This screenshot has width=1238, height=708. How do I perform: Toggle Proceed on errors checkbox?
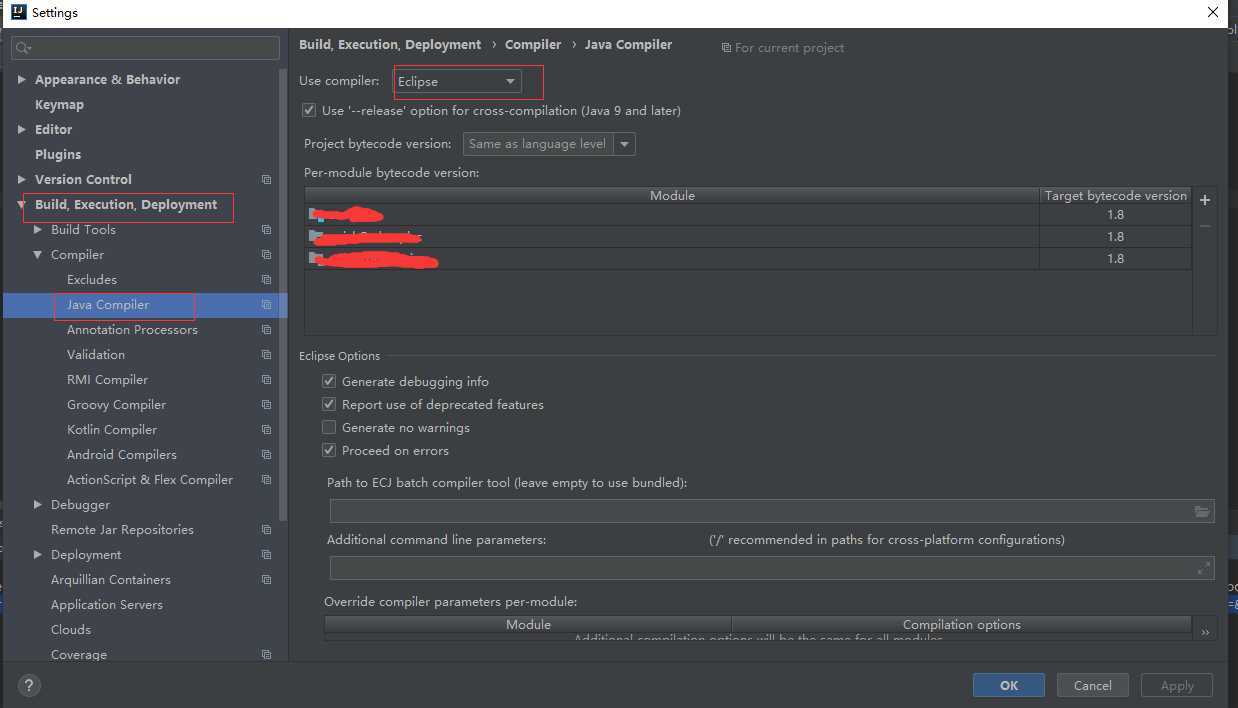[x=329, y=451]
